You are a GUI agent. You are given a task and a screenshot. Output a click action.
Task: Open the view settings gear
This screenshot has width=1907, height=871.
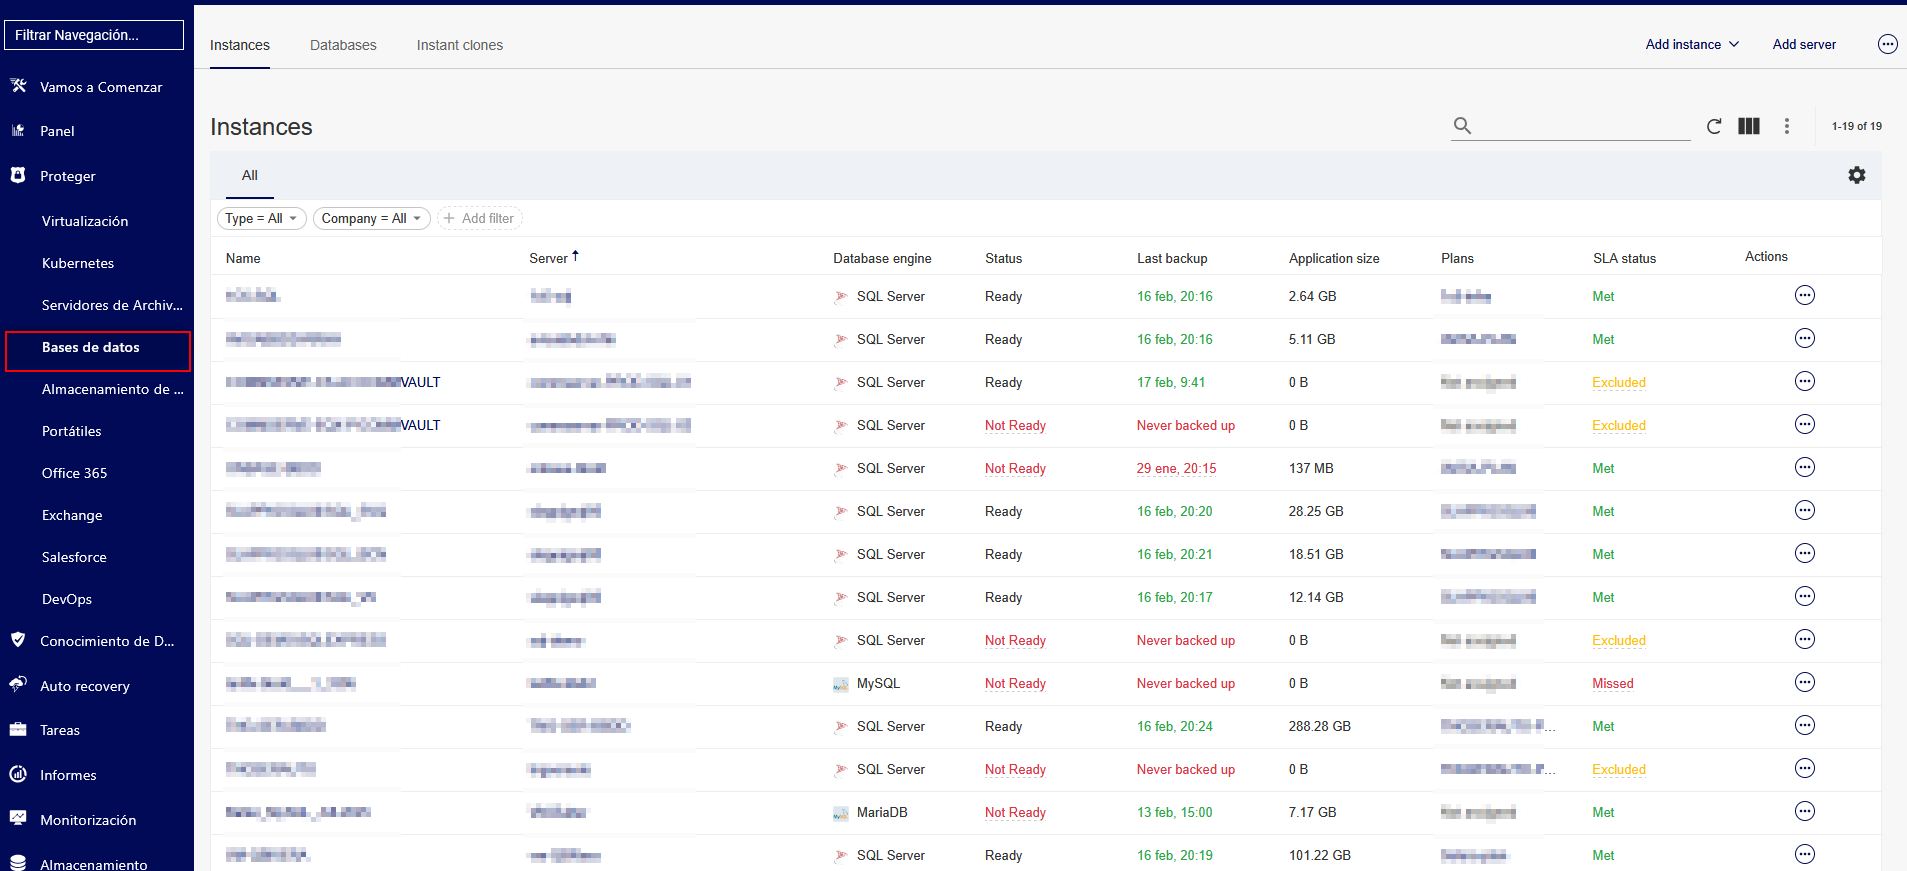pos(1857,175)
